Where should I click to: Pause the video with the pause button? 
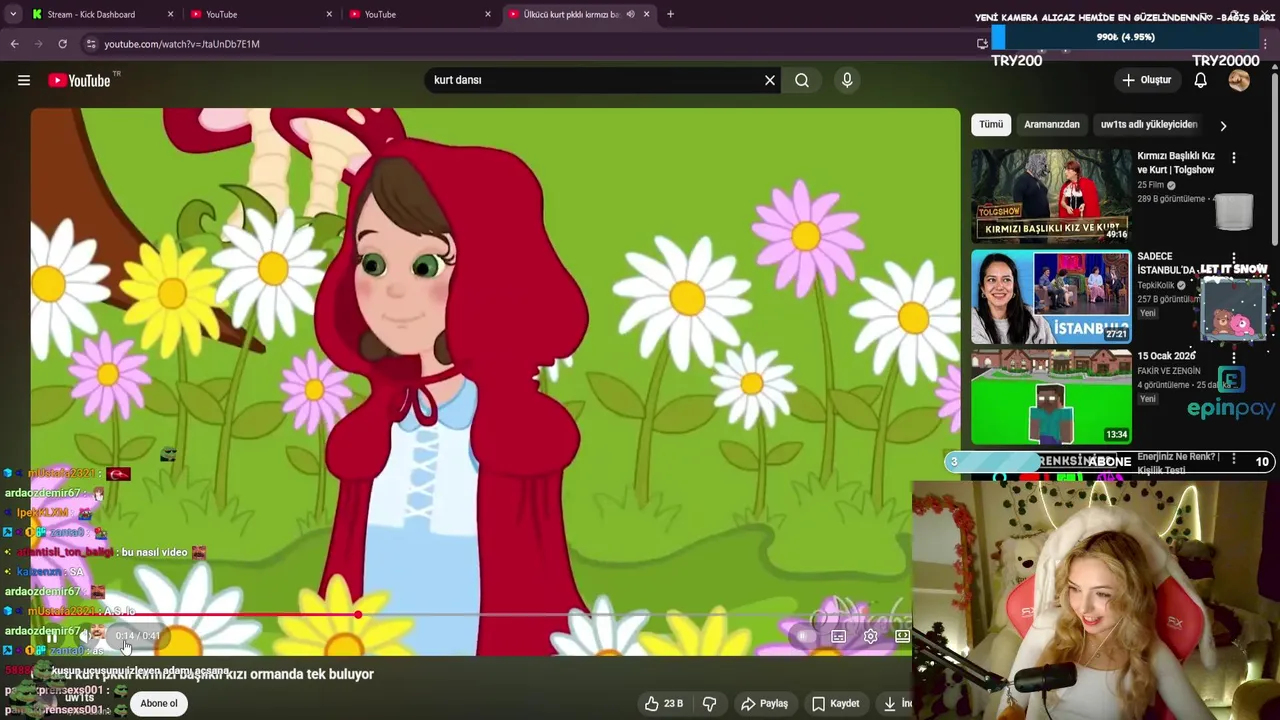coord(52,636)
